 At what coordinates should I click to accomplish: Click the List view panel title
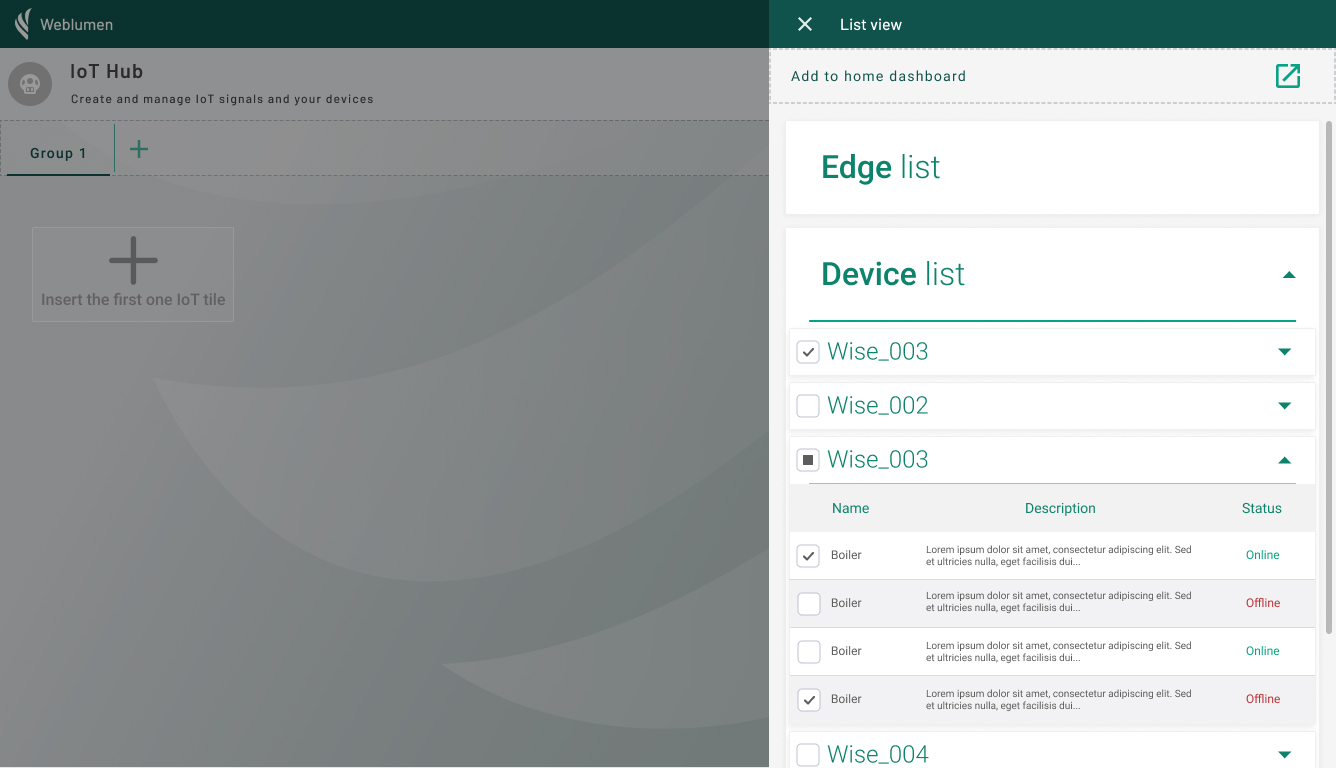871,24
